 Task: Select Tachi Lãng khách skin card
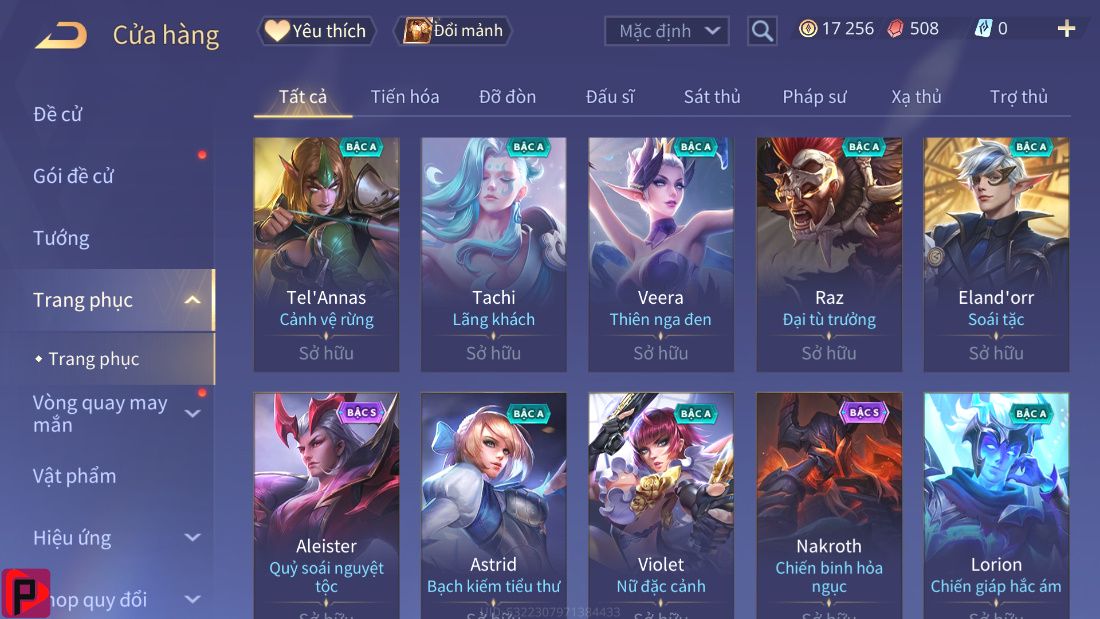[493, 254]
